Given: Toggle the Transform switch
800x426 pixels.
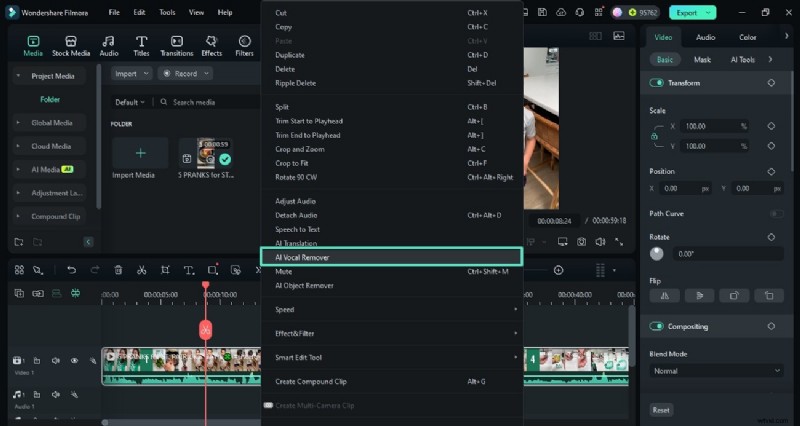Looking at the screenshot, I should (x=656, y=83).
